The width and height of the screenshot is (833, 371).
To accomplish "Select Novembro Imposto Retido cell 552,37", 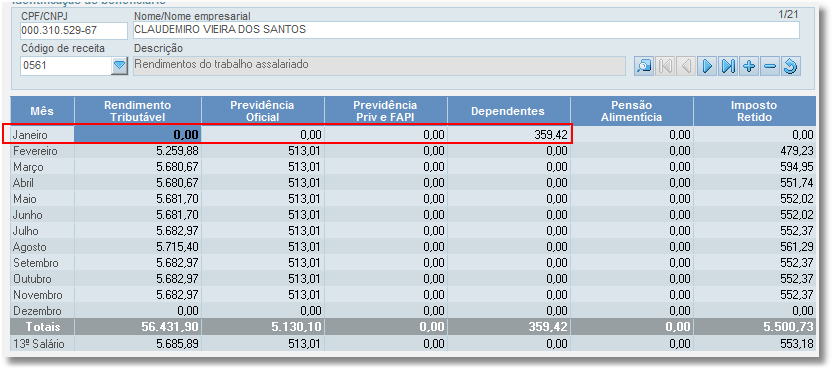I will (754, 294).
